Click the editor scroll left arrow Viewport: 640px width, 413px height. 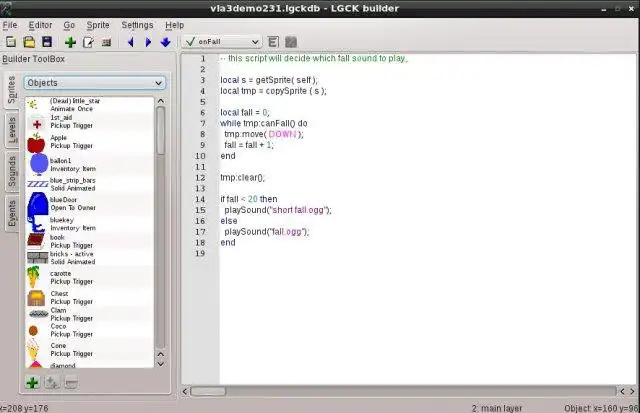[185, 391]
